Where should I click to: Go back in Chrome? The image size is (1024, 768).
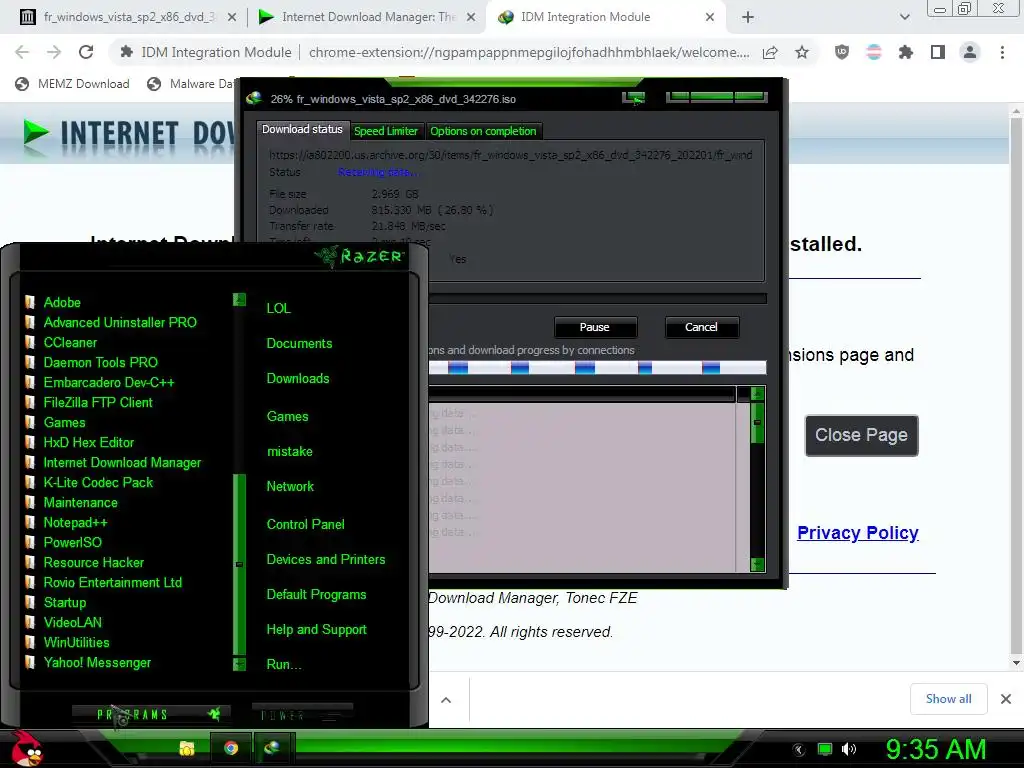pyautogui.click(x=22, y=52)
